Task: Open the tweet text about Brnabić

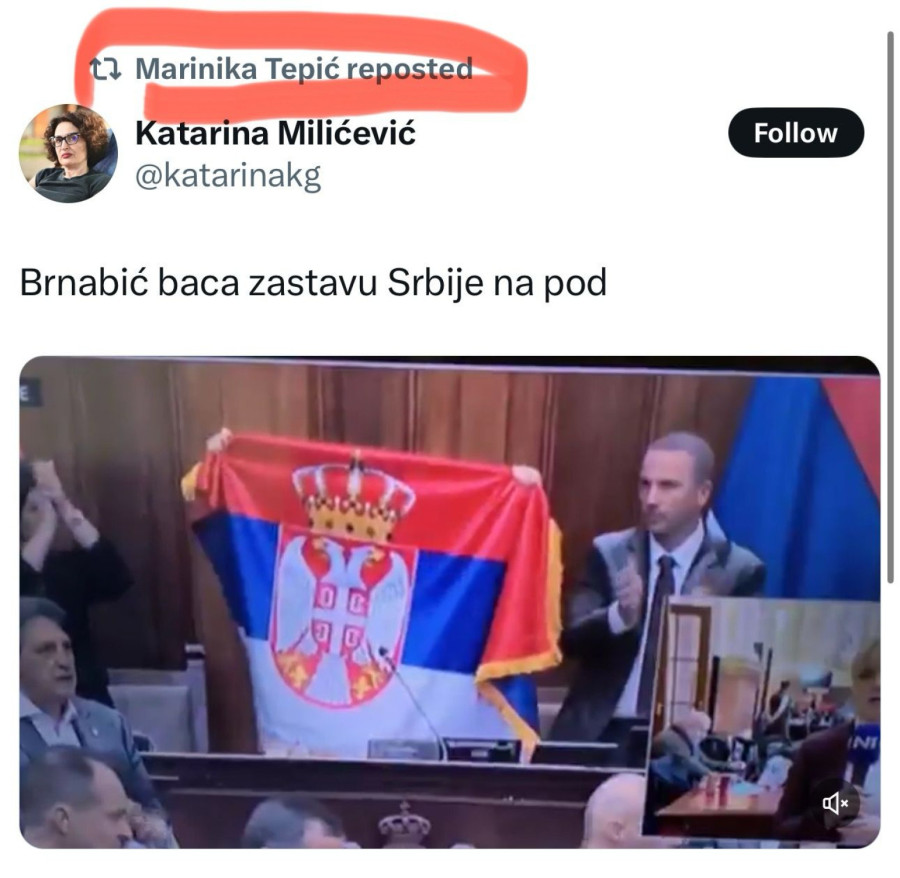Action: pyautogui.click(x=313, y=283)
